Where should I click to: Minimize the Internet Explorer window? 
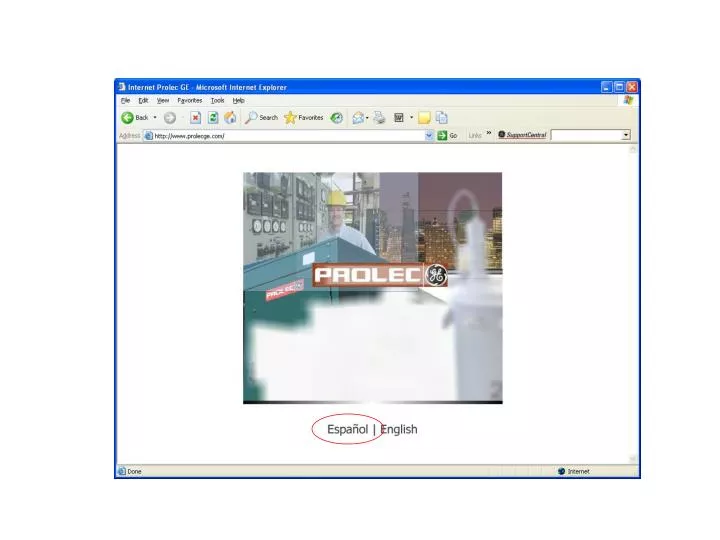click(607, 87)
